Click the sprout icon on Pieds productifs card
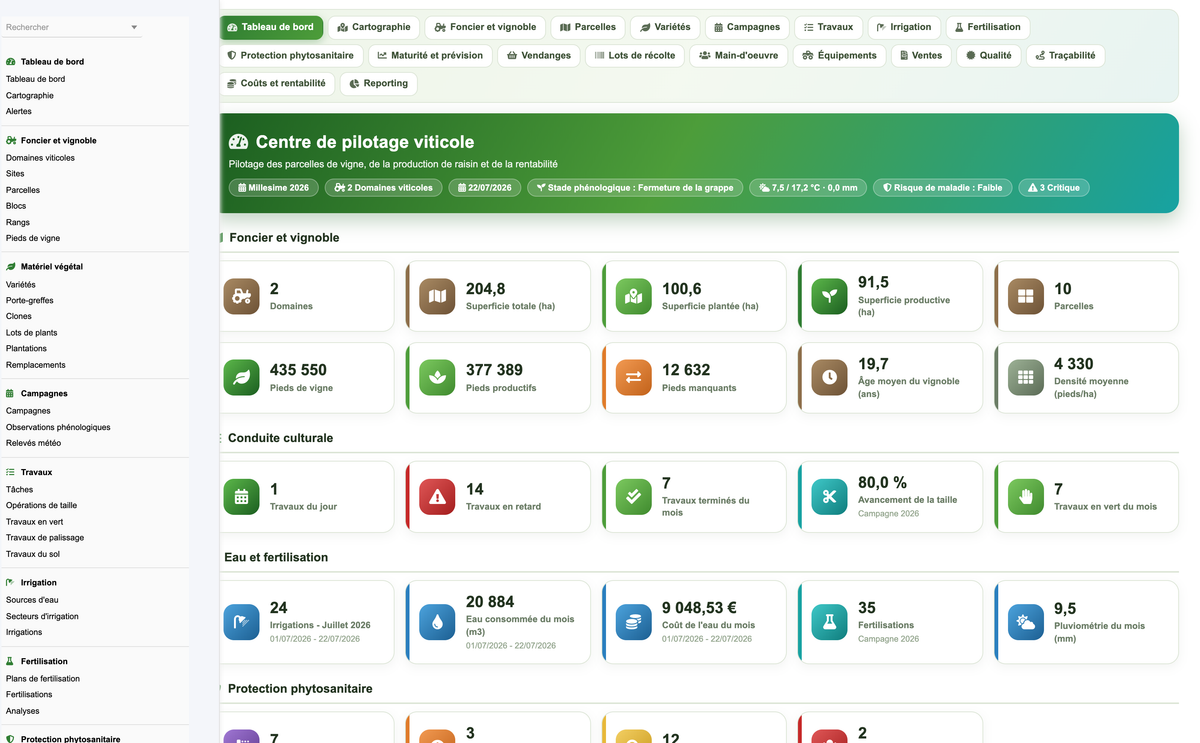The width and height of the screenshot is (1200, 743). 437,377
